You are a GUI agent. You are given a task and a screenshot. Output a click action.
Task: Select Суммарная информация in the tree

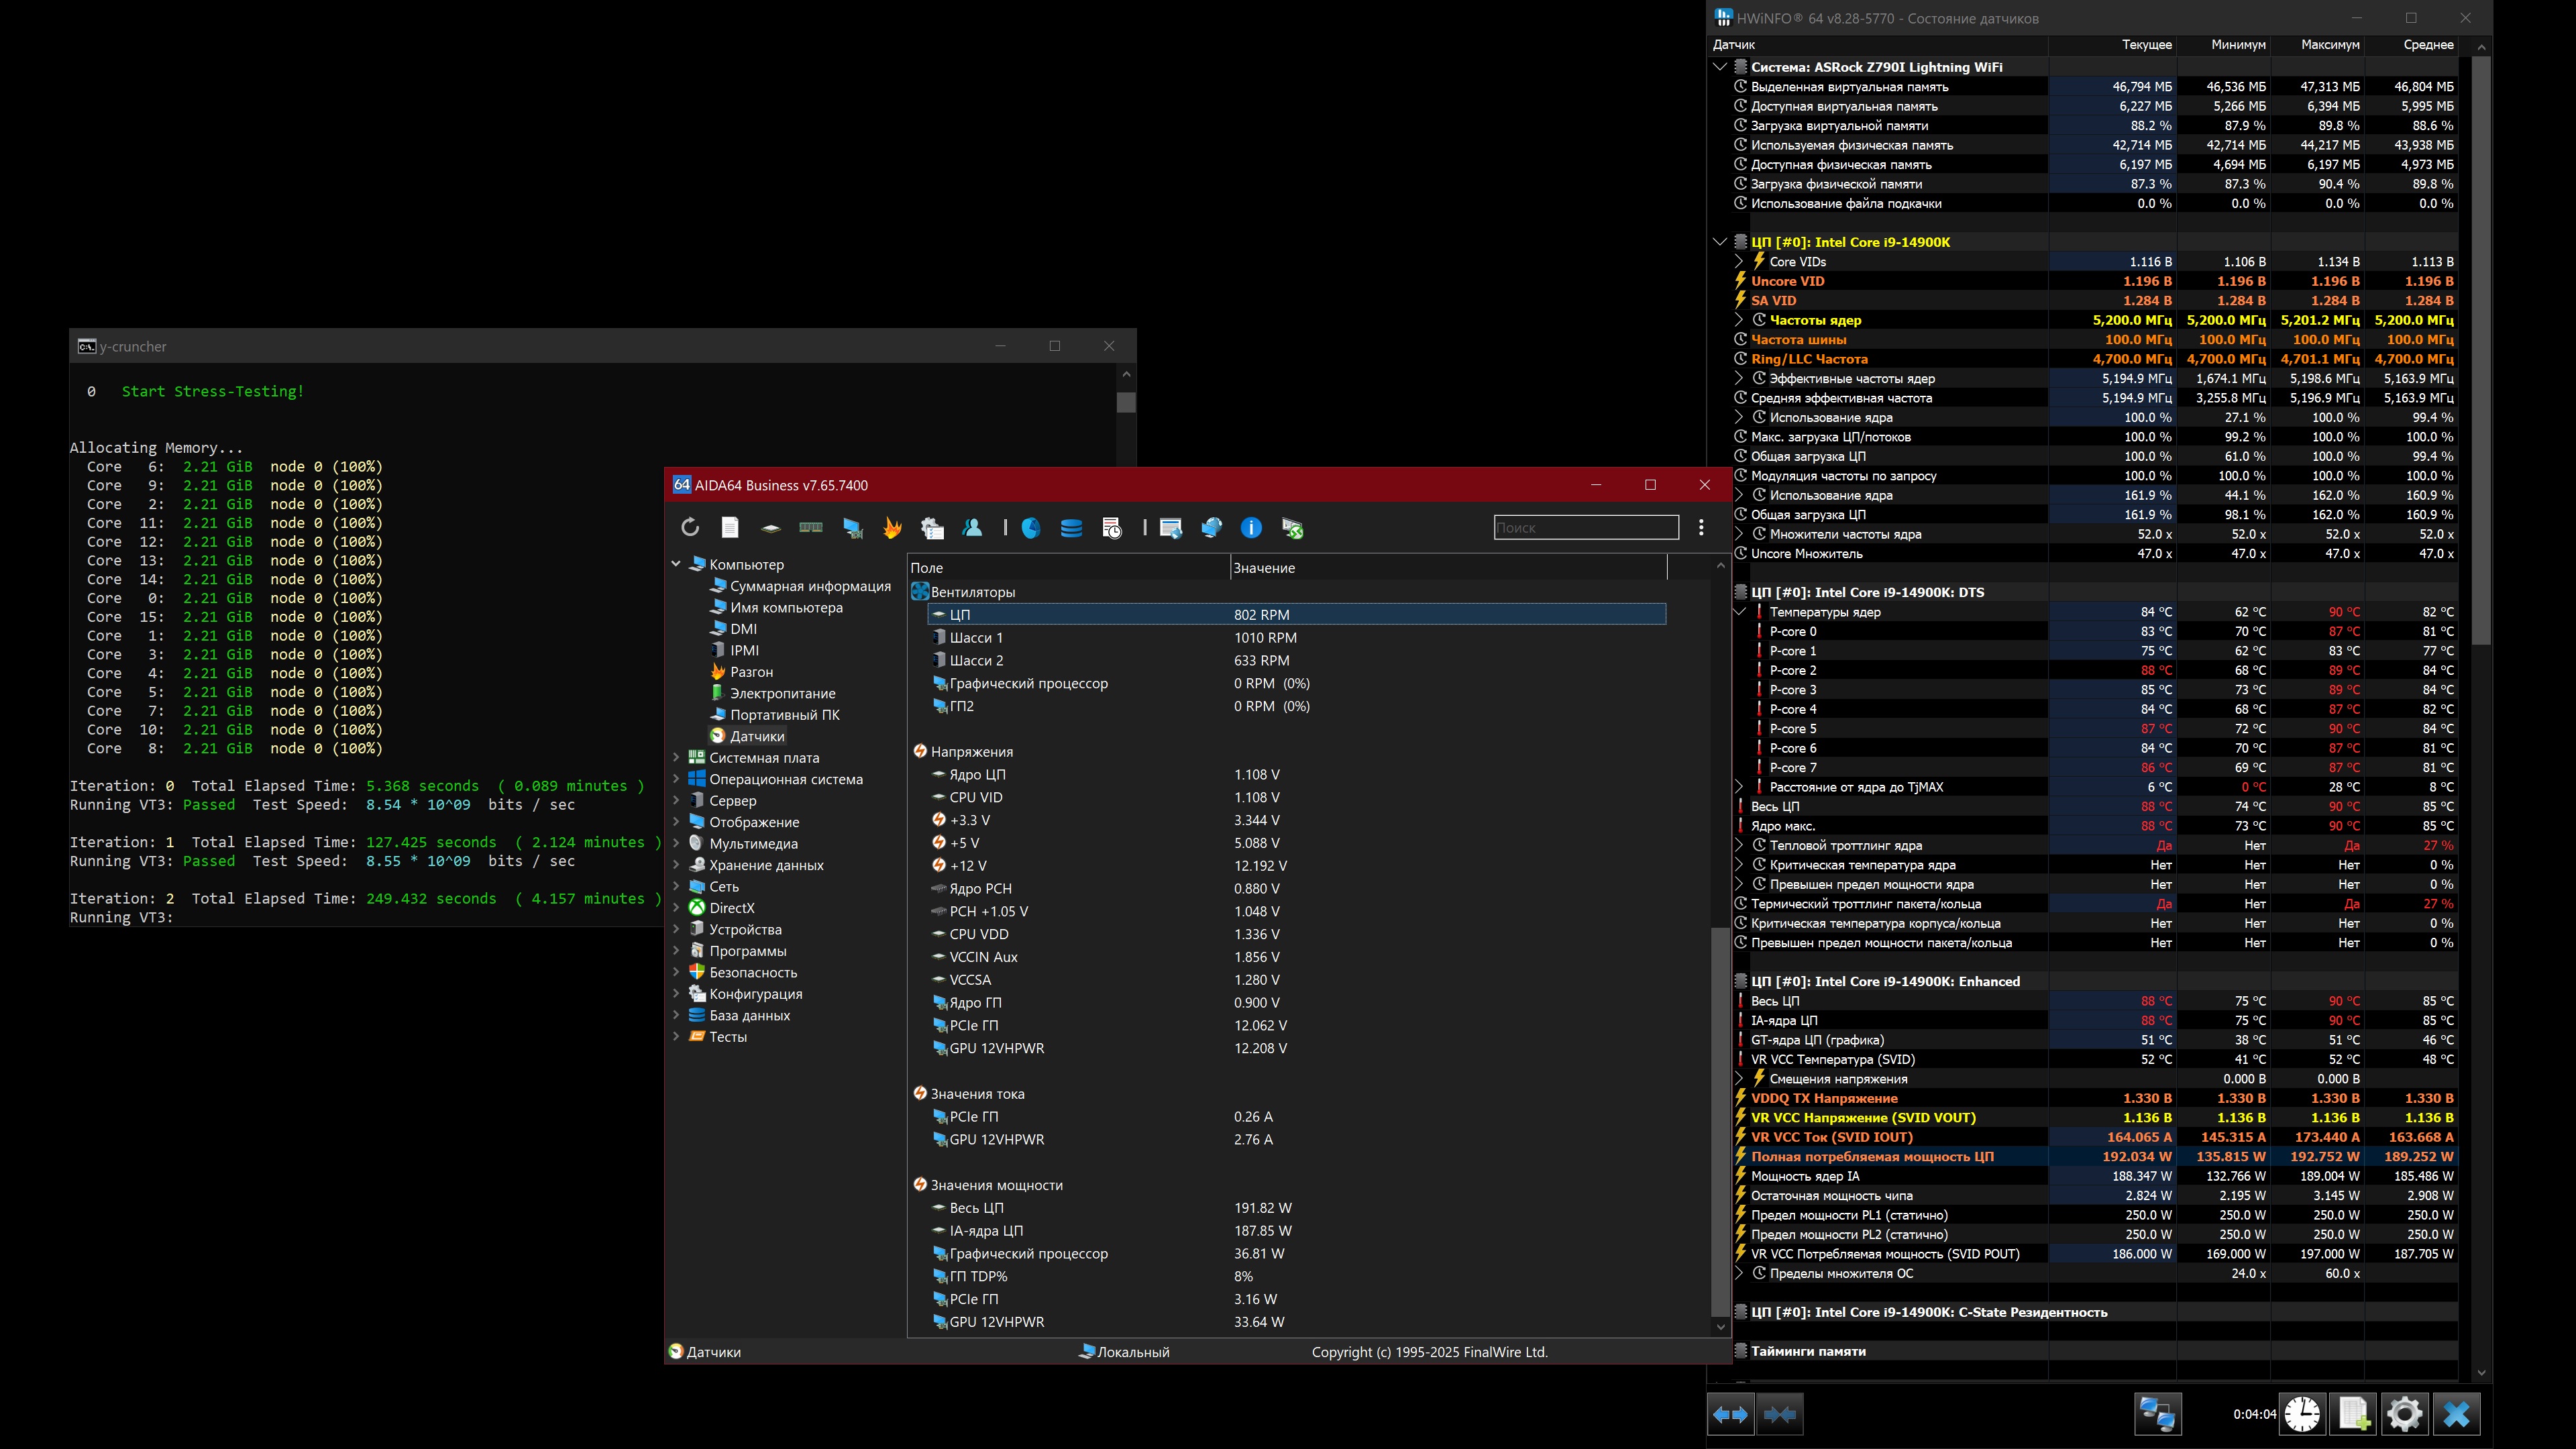pos(809,586)
